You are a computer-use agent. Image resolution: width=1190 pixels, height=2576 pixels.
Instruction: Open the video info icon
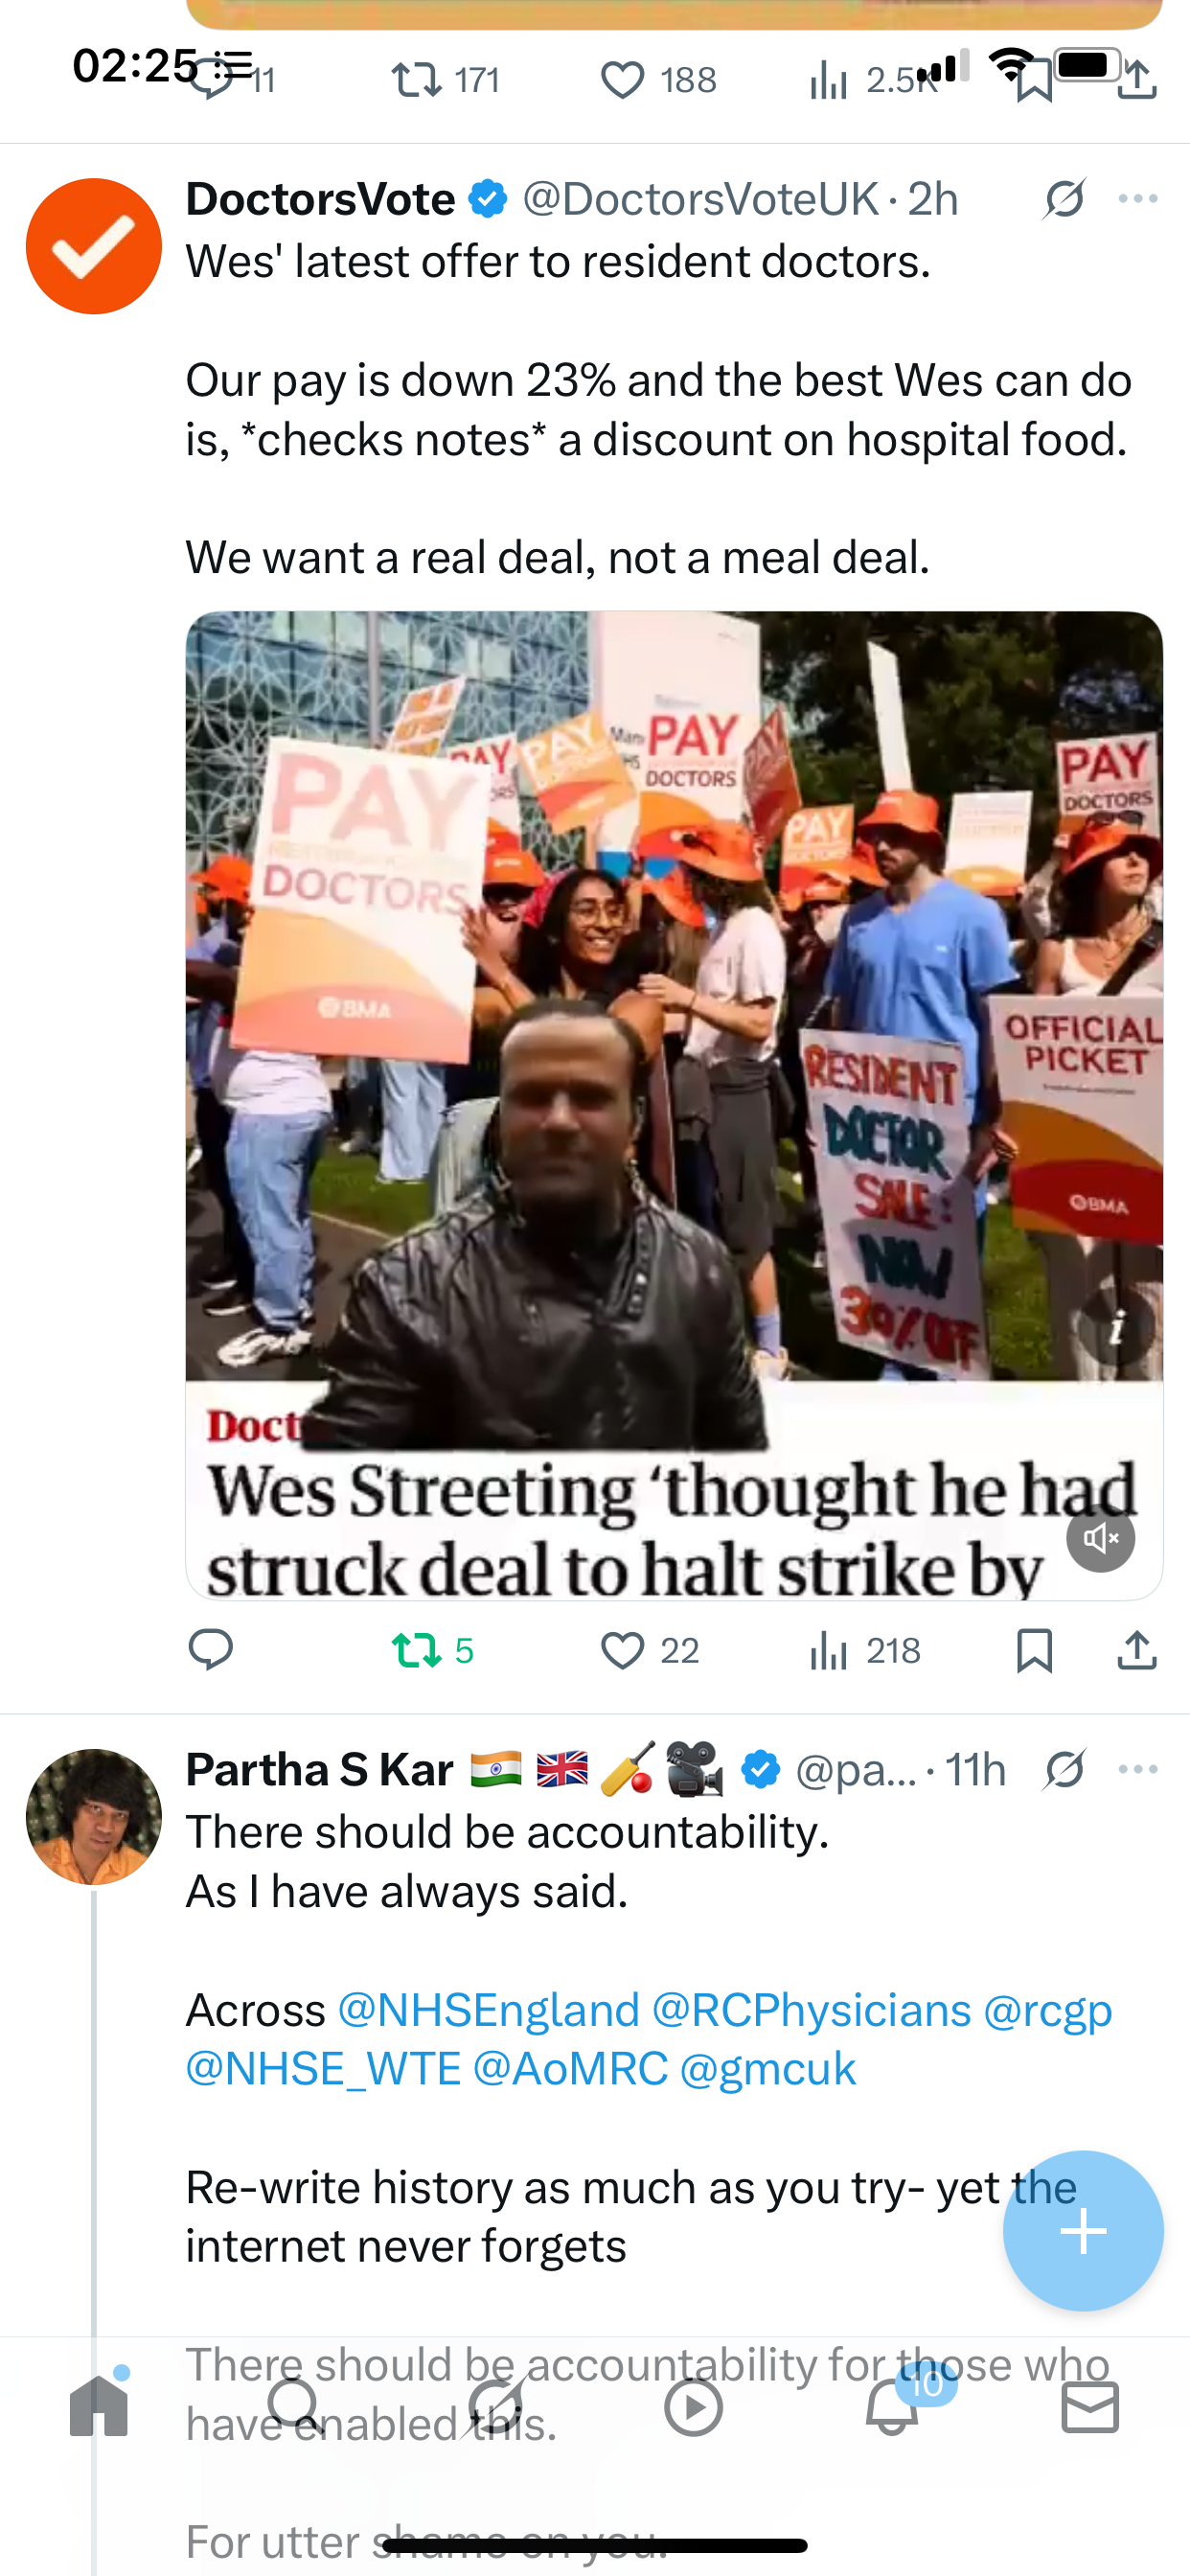coord(1117,1329)
